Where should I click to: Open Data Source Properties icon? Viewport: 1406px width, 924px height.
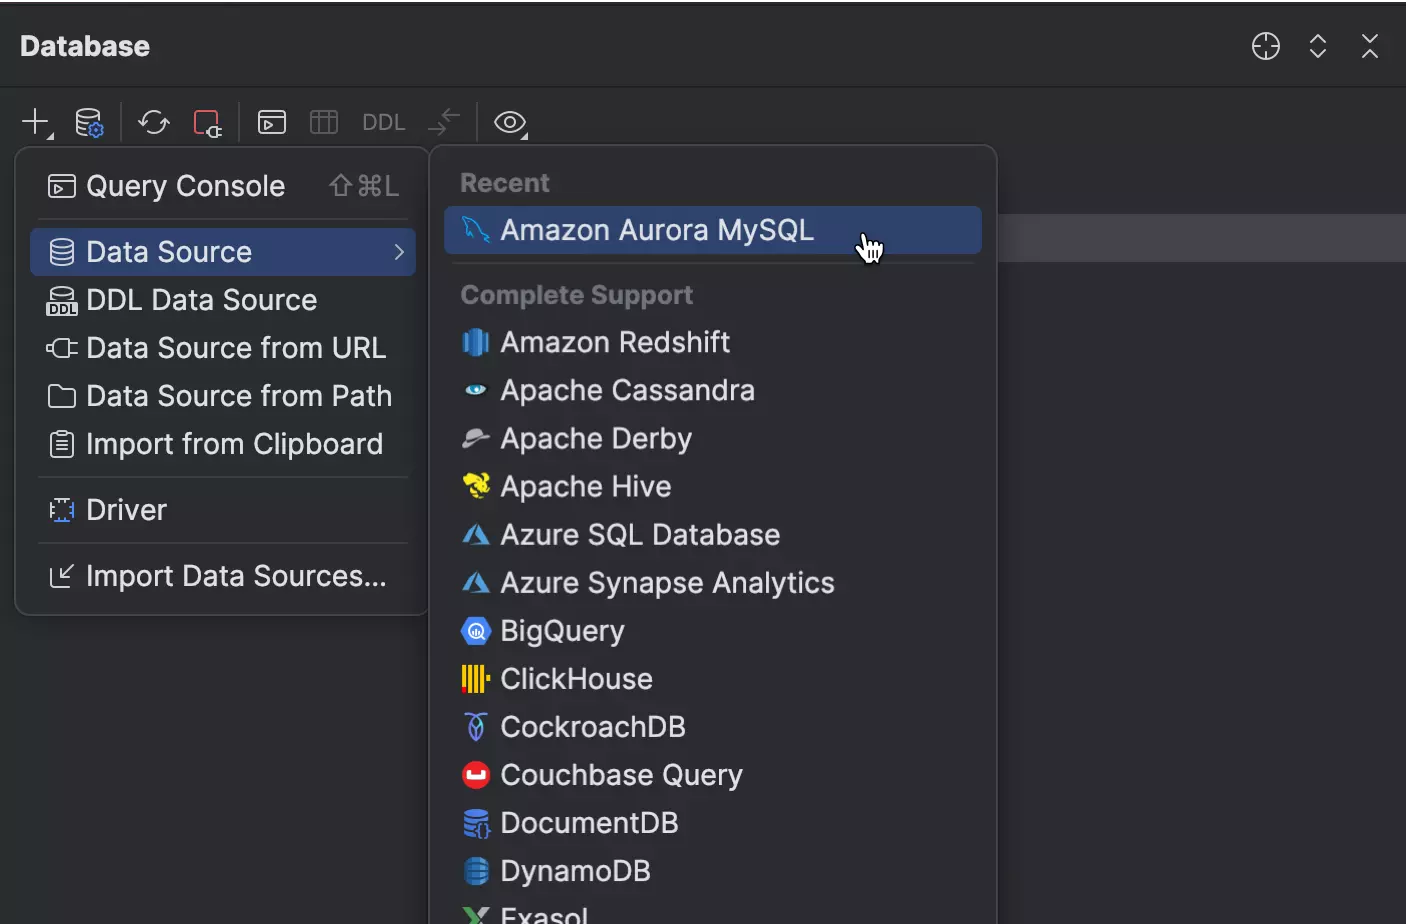[89, 122]
